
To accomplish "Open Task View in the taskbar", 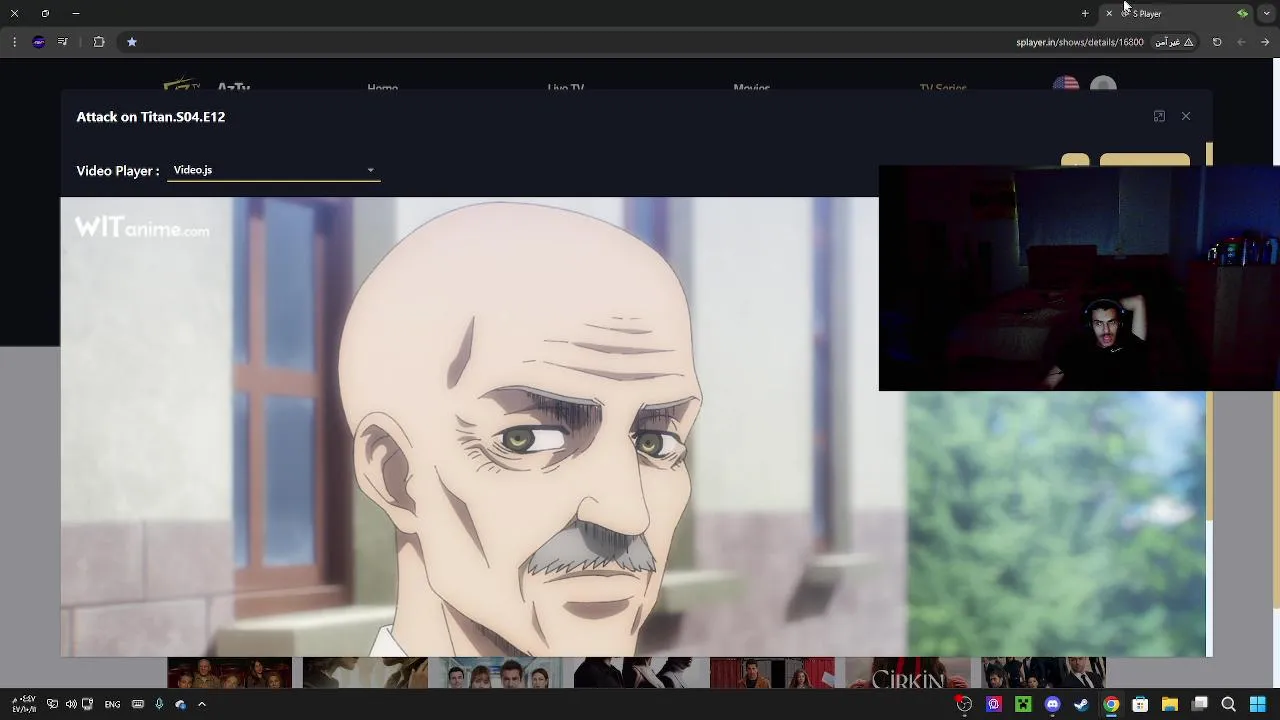I will (x=1199, y=704).
